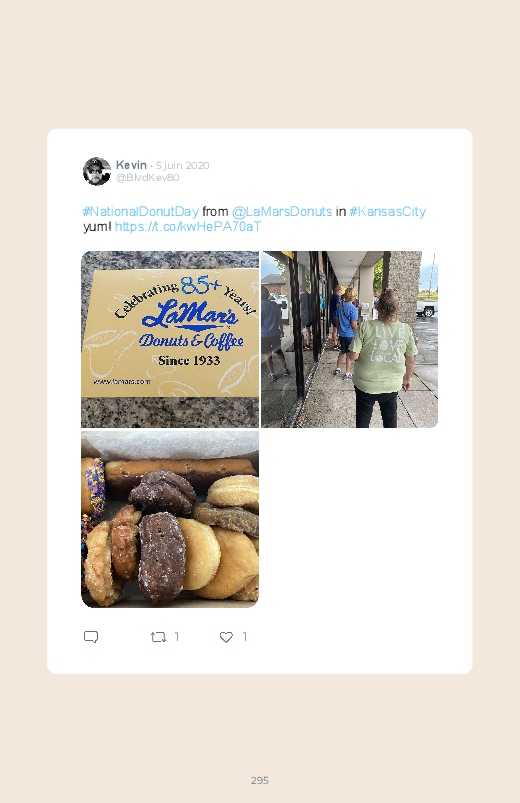Open the @LaMarsDonuts mention link

coord(282,211)
